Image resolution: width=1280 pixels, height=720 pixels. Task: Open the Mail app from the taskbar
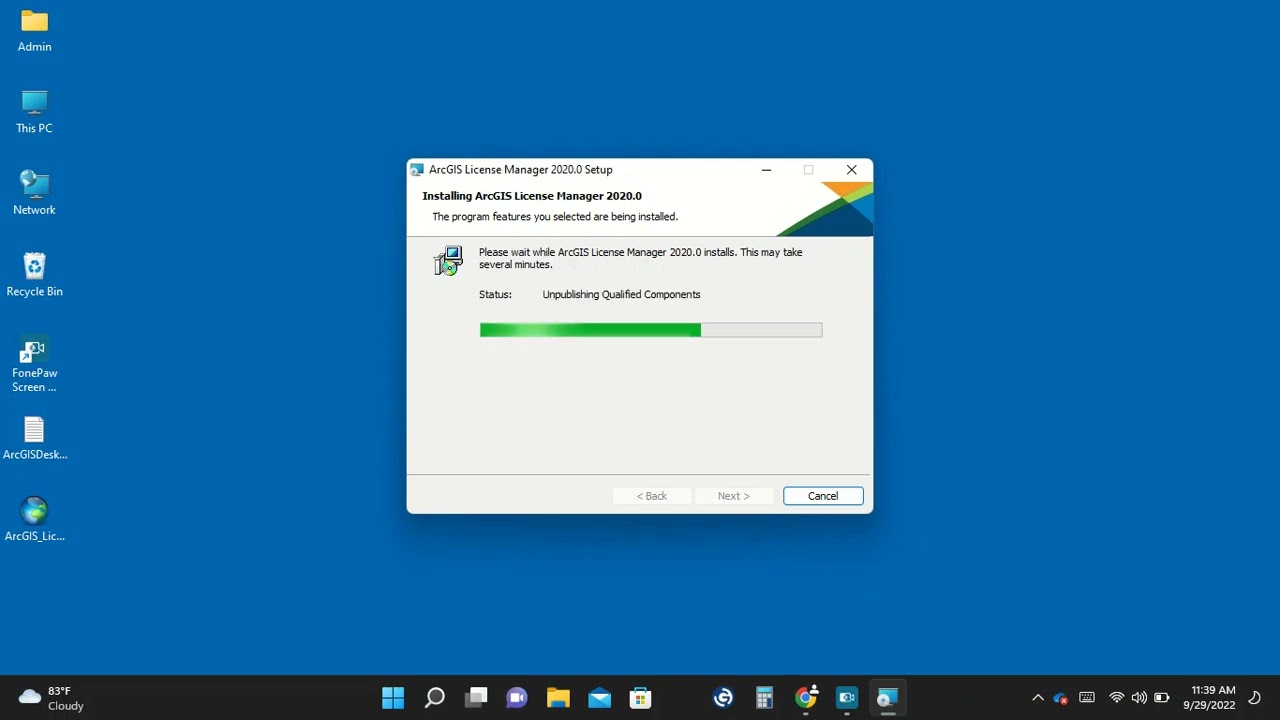point(599,698)
